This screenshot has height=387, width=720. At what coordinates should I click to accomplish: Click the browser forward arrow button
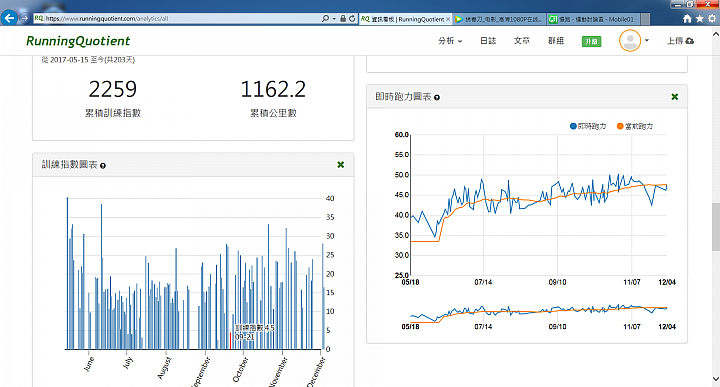tap(24, 18)
